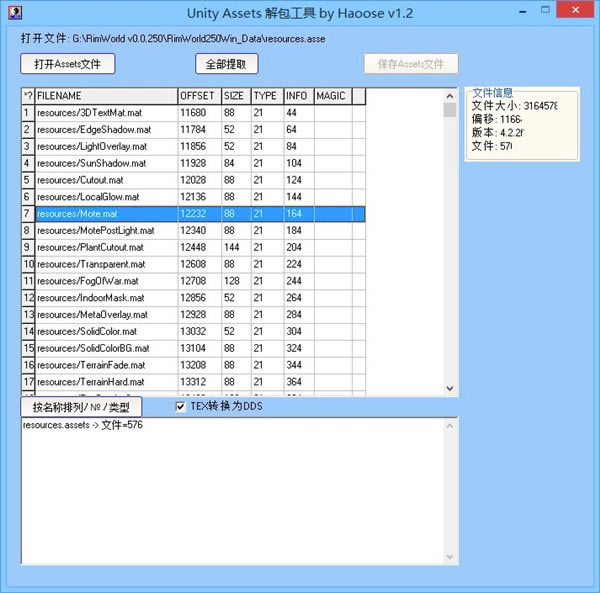Click scroll up arrow of file list

tap(450, 95)
